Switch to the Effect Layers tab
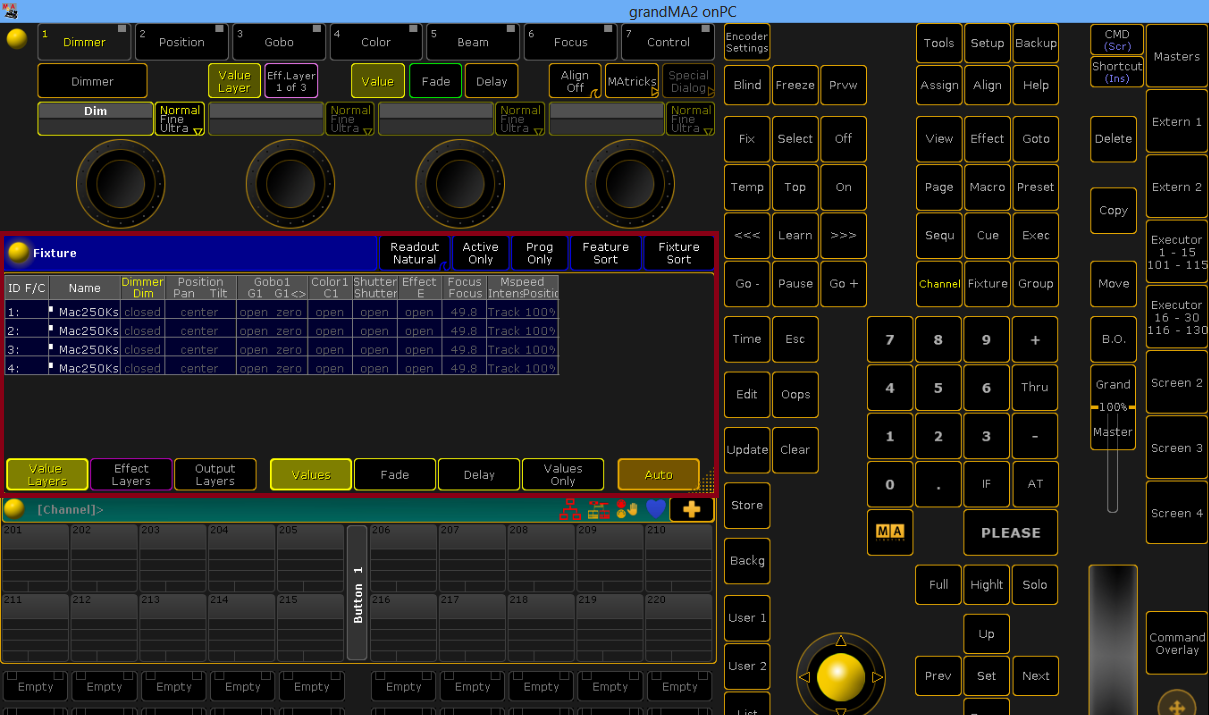1209x715 pixels. 131,475
